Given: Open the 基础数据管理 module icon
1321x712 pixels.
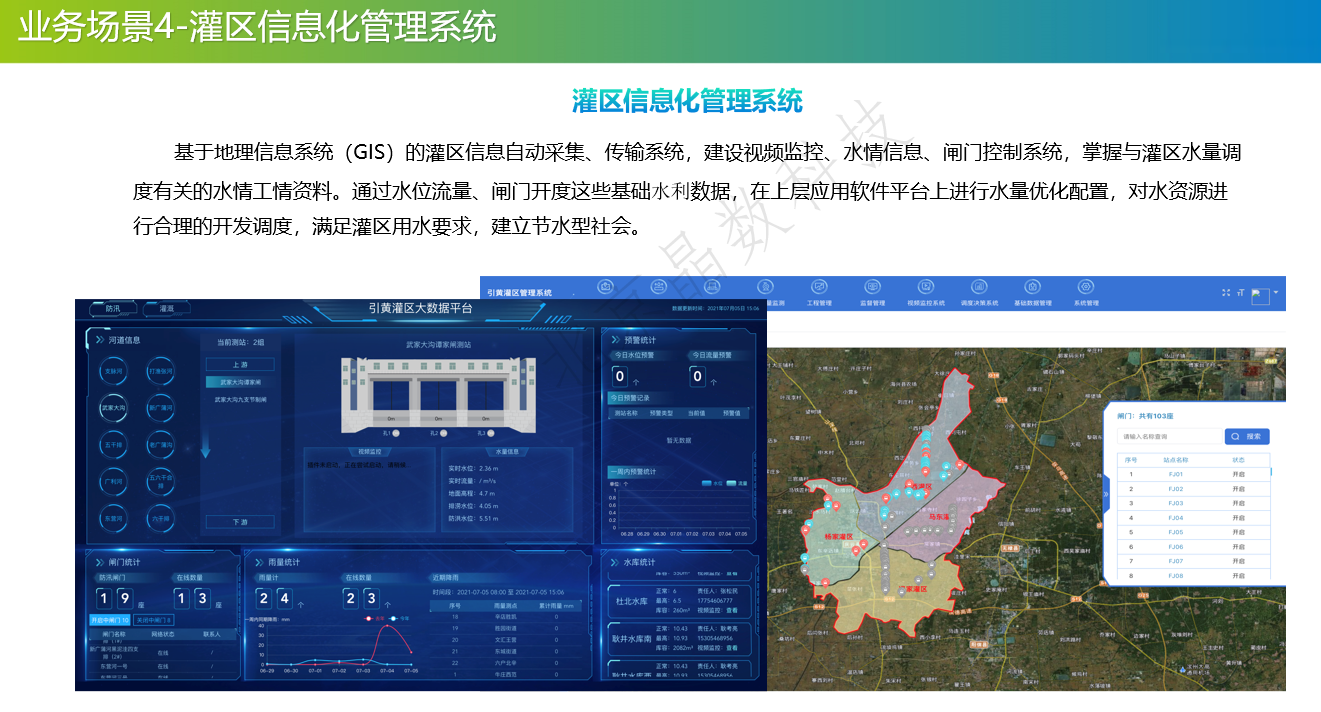Looking at the screenshot, I should [1032, 287].
